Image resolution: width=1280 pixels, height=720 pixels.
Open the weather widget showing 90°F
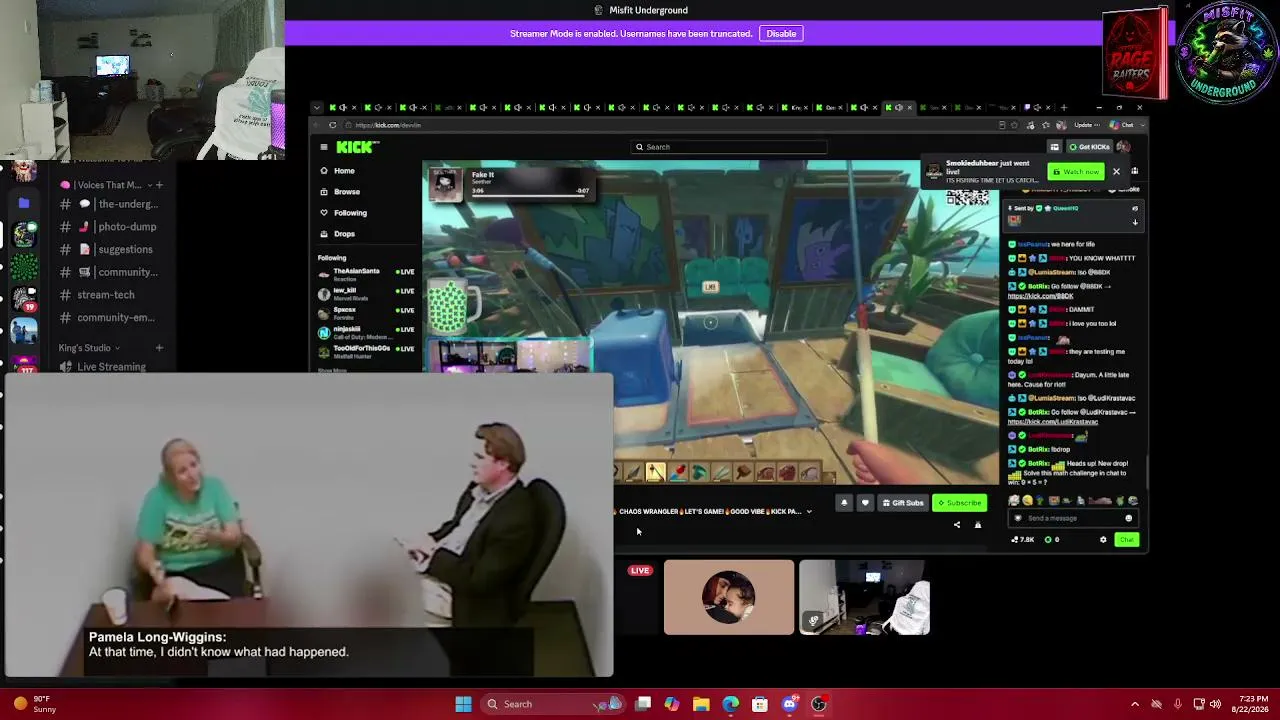pyautogui.click(x=34, y=704)
